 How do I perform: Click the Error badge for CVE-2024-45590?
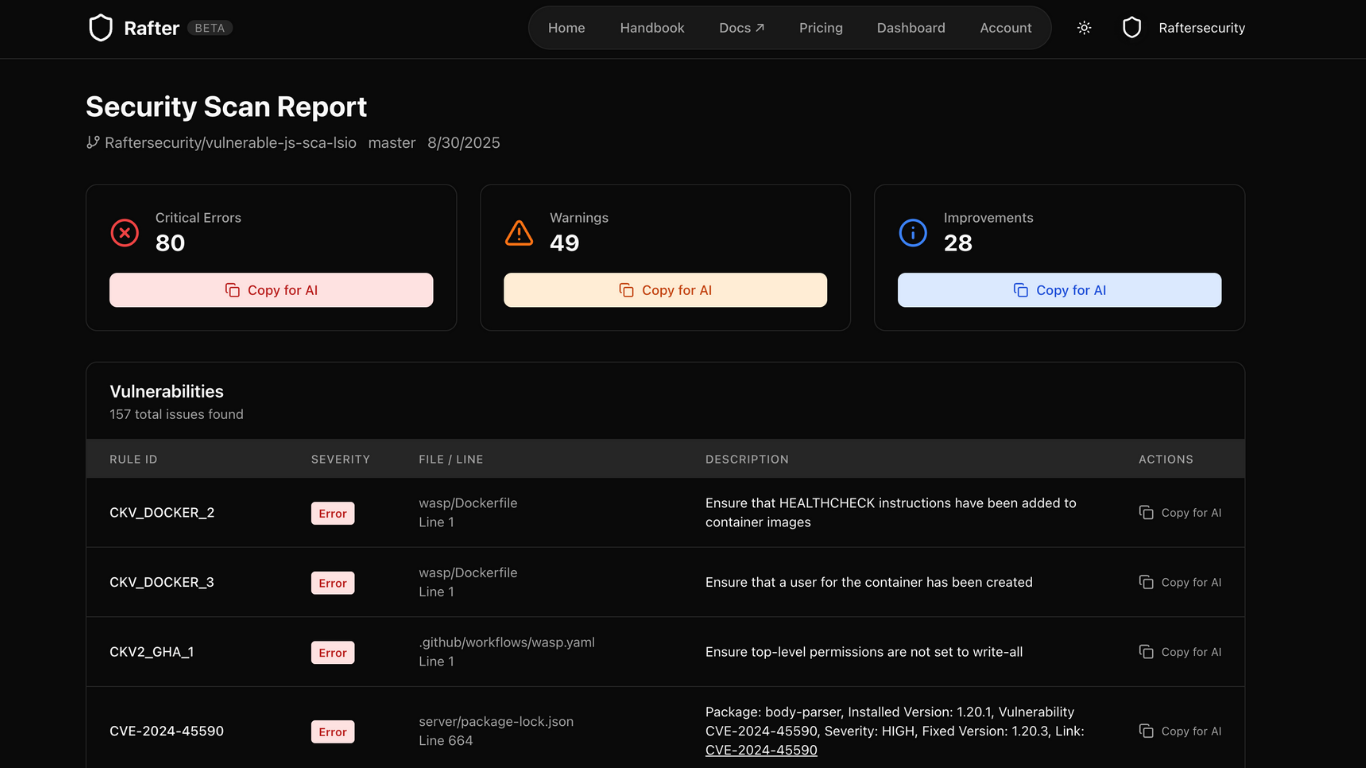333,732
